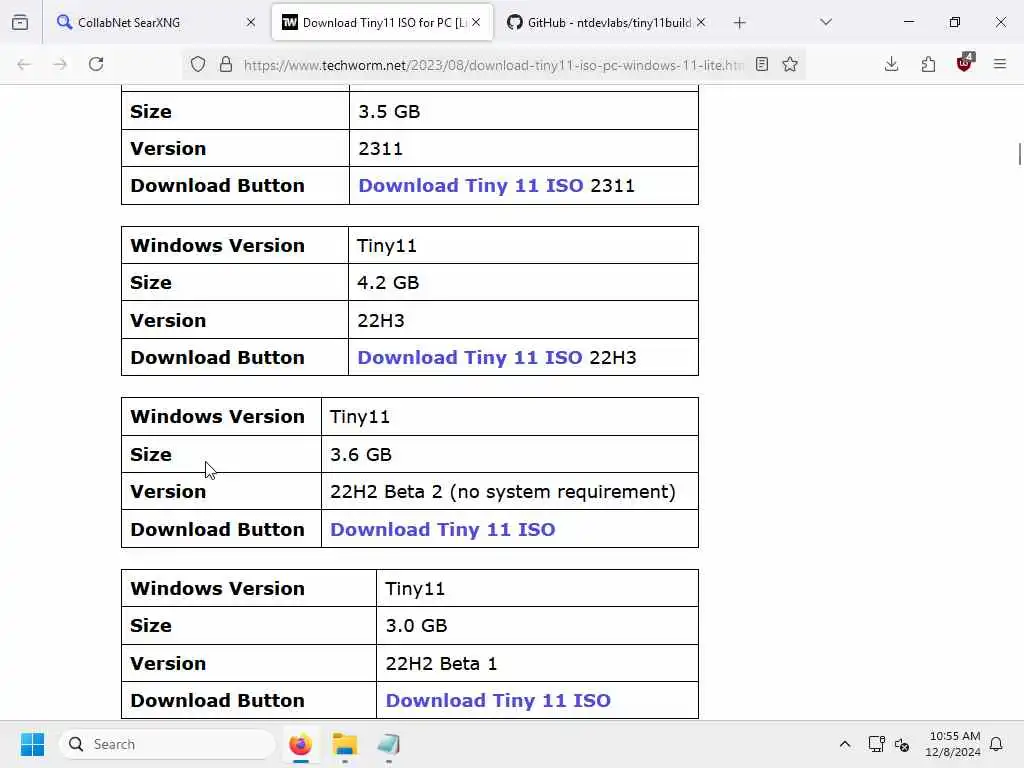Open the clock showing 10:55 AM 12/8/2024
This screenshot has height=768, width=1024.
953,744
